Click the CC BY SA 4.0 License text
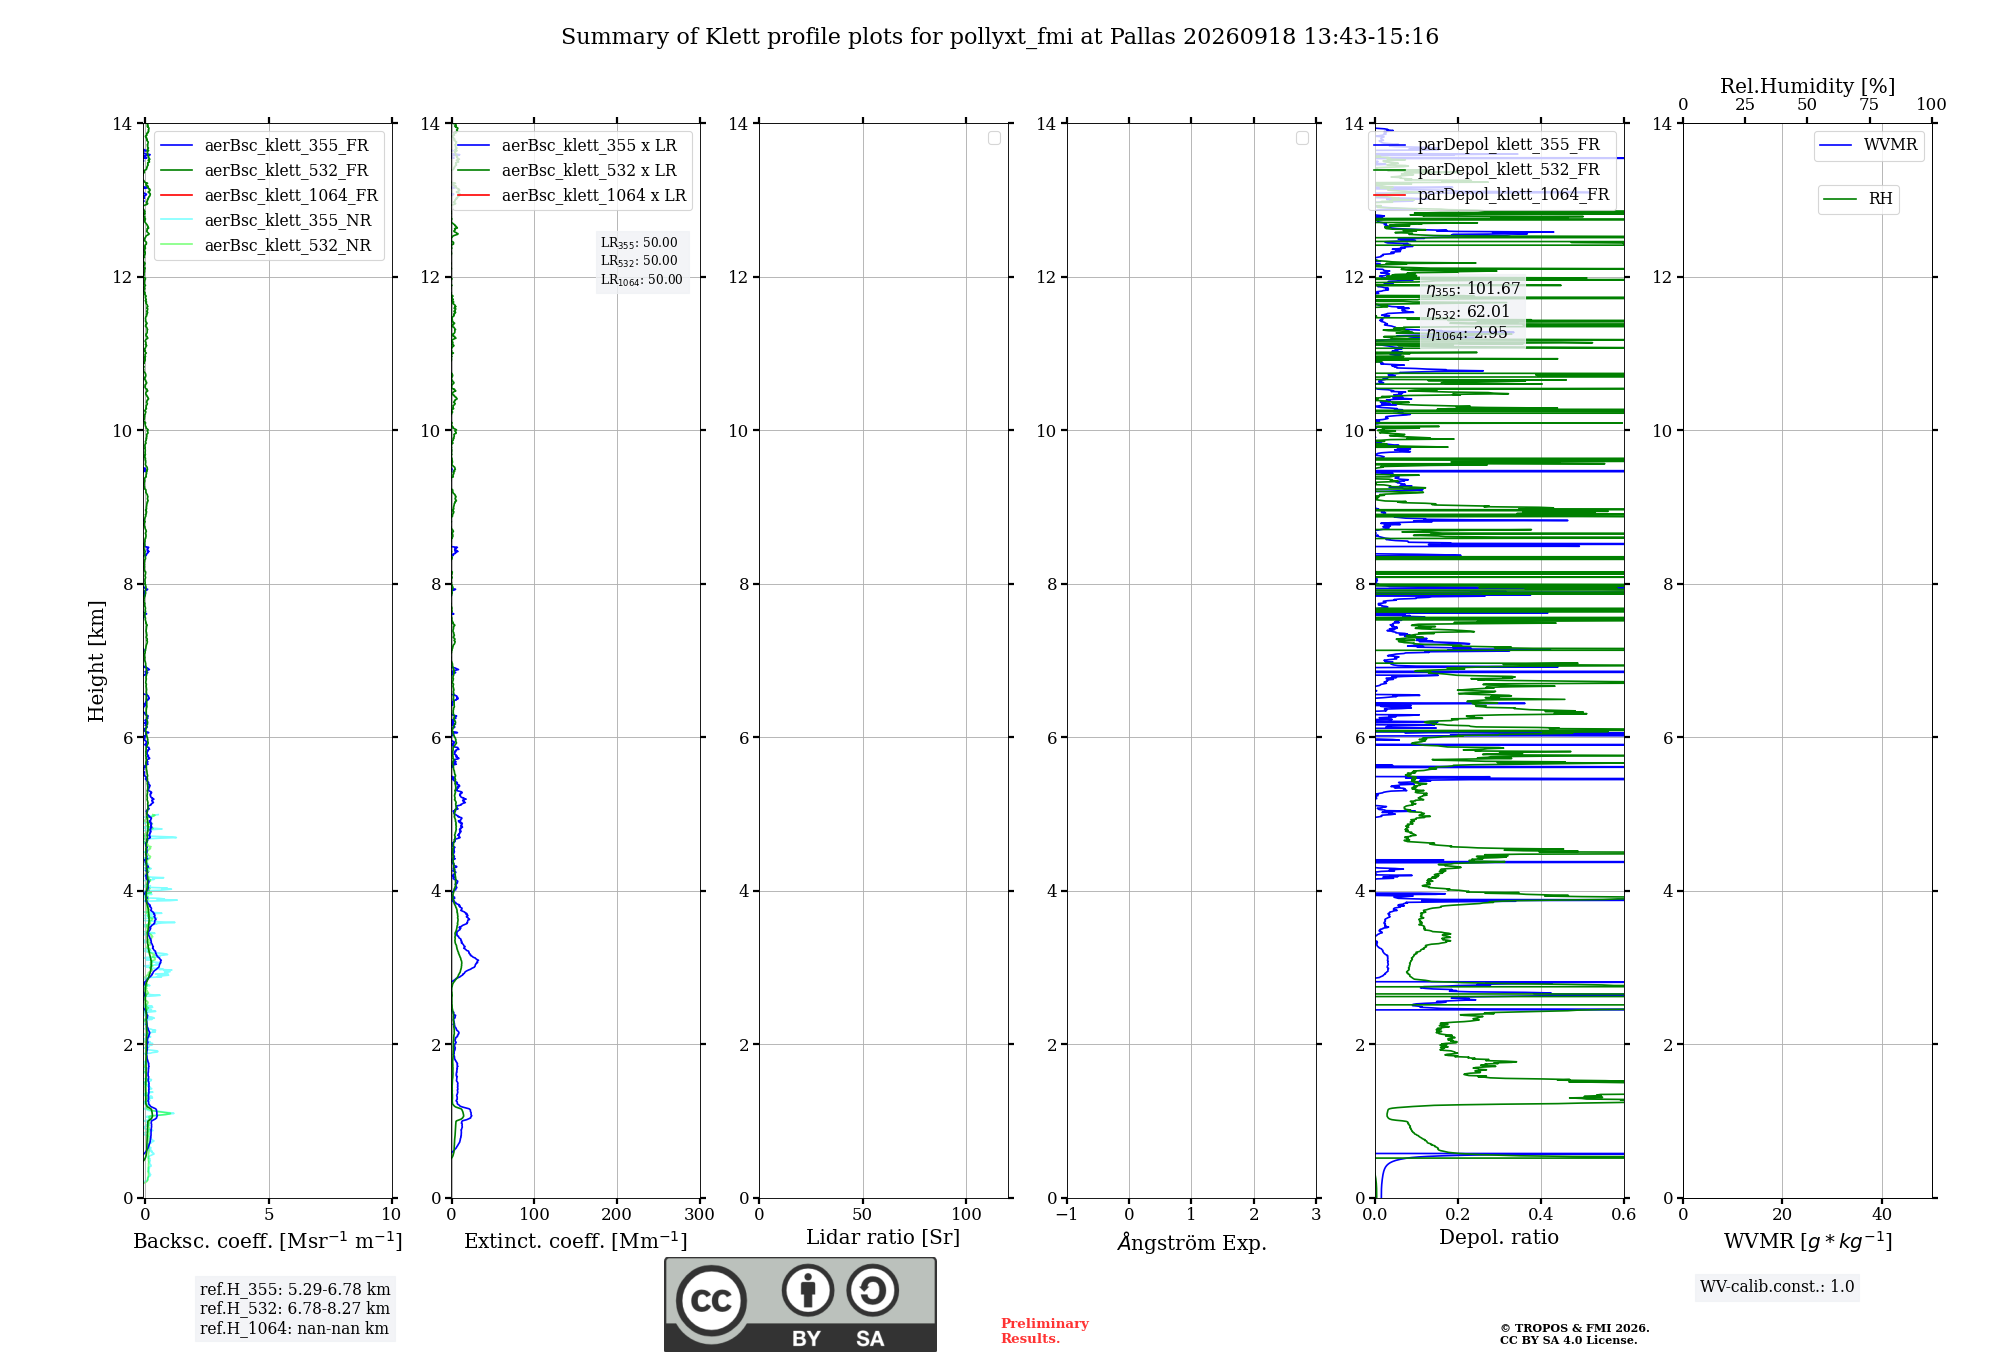 point(1568,1340)
